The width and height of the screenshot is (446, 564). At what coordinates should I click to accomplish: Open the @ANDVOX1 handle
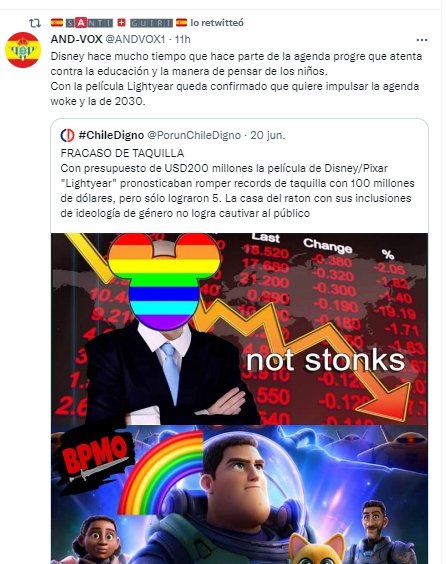[x=135, y=39]
